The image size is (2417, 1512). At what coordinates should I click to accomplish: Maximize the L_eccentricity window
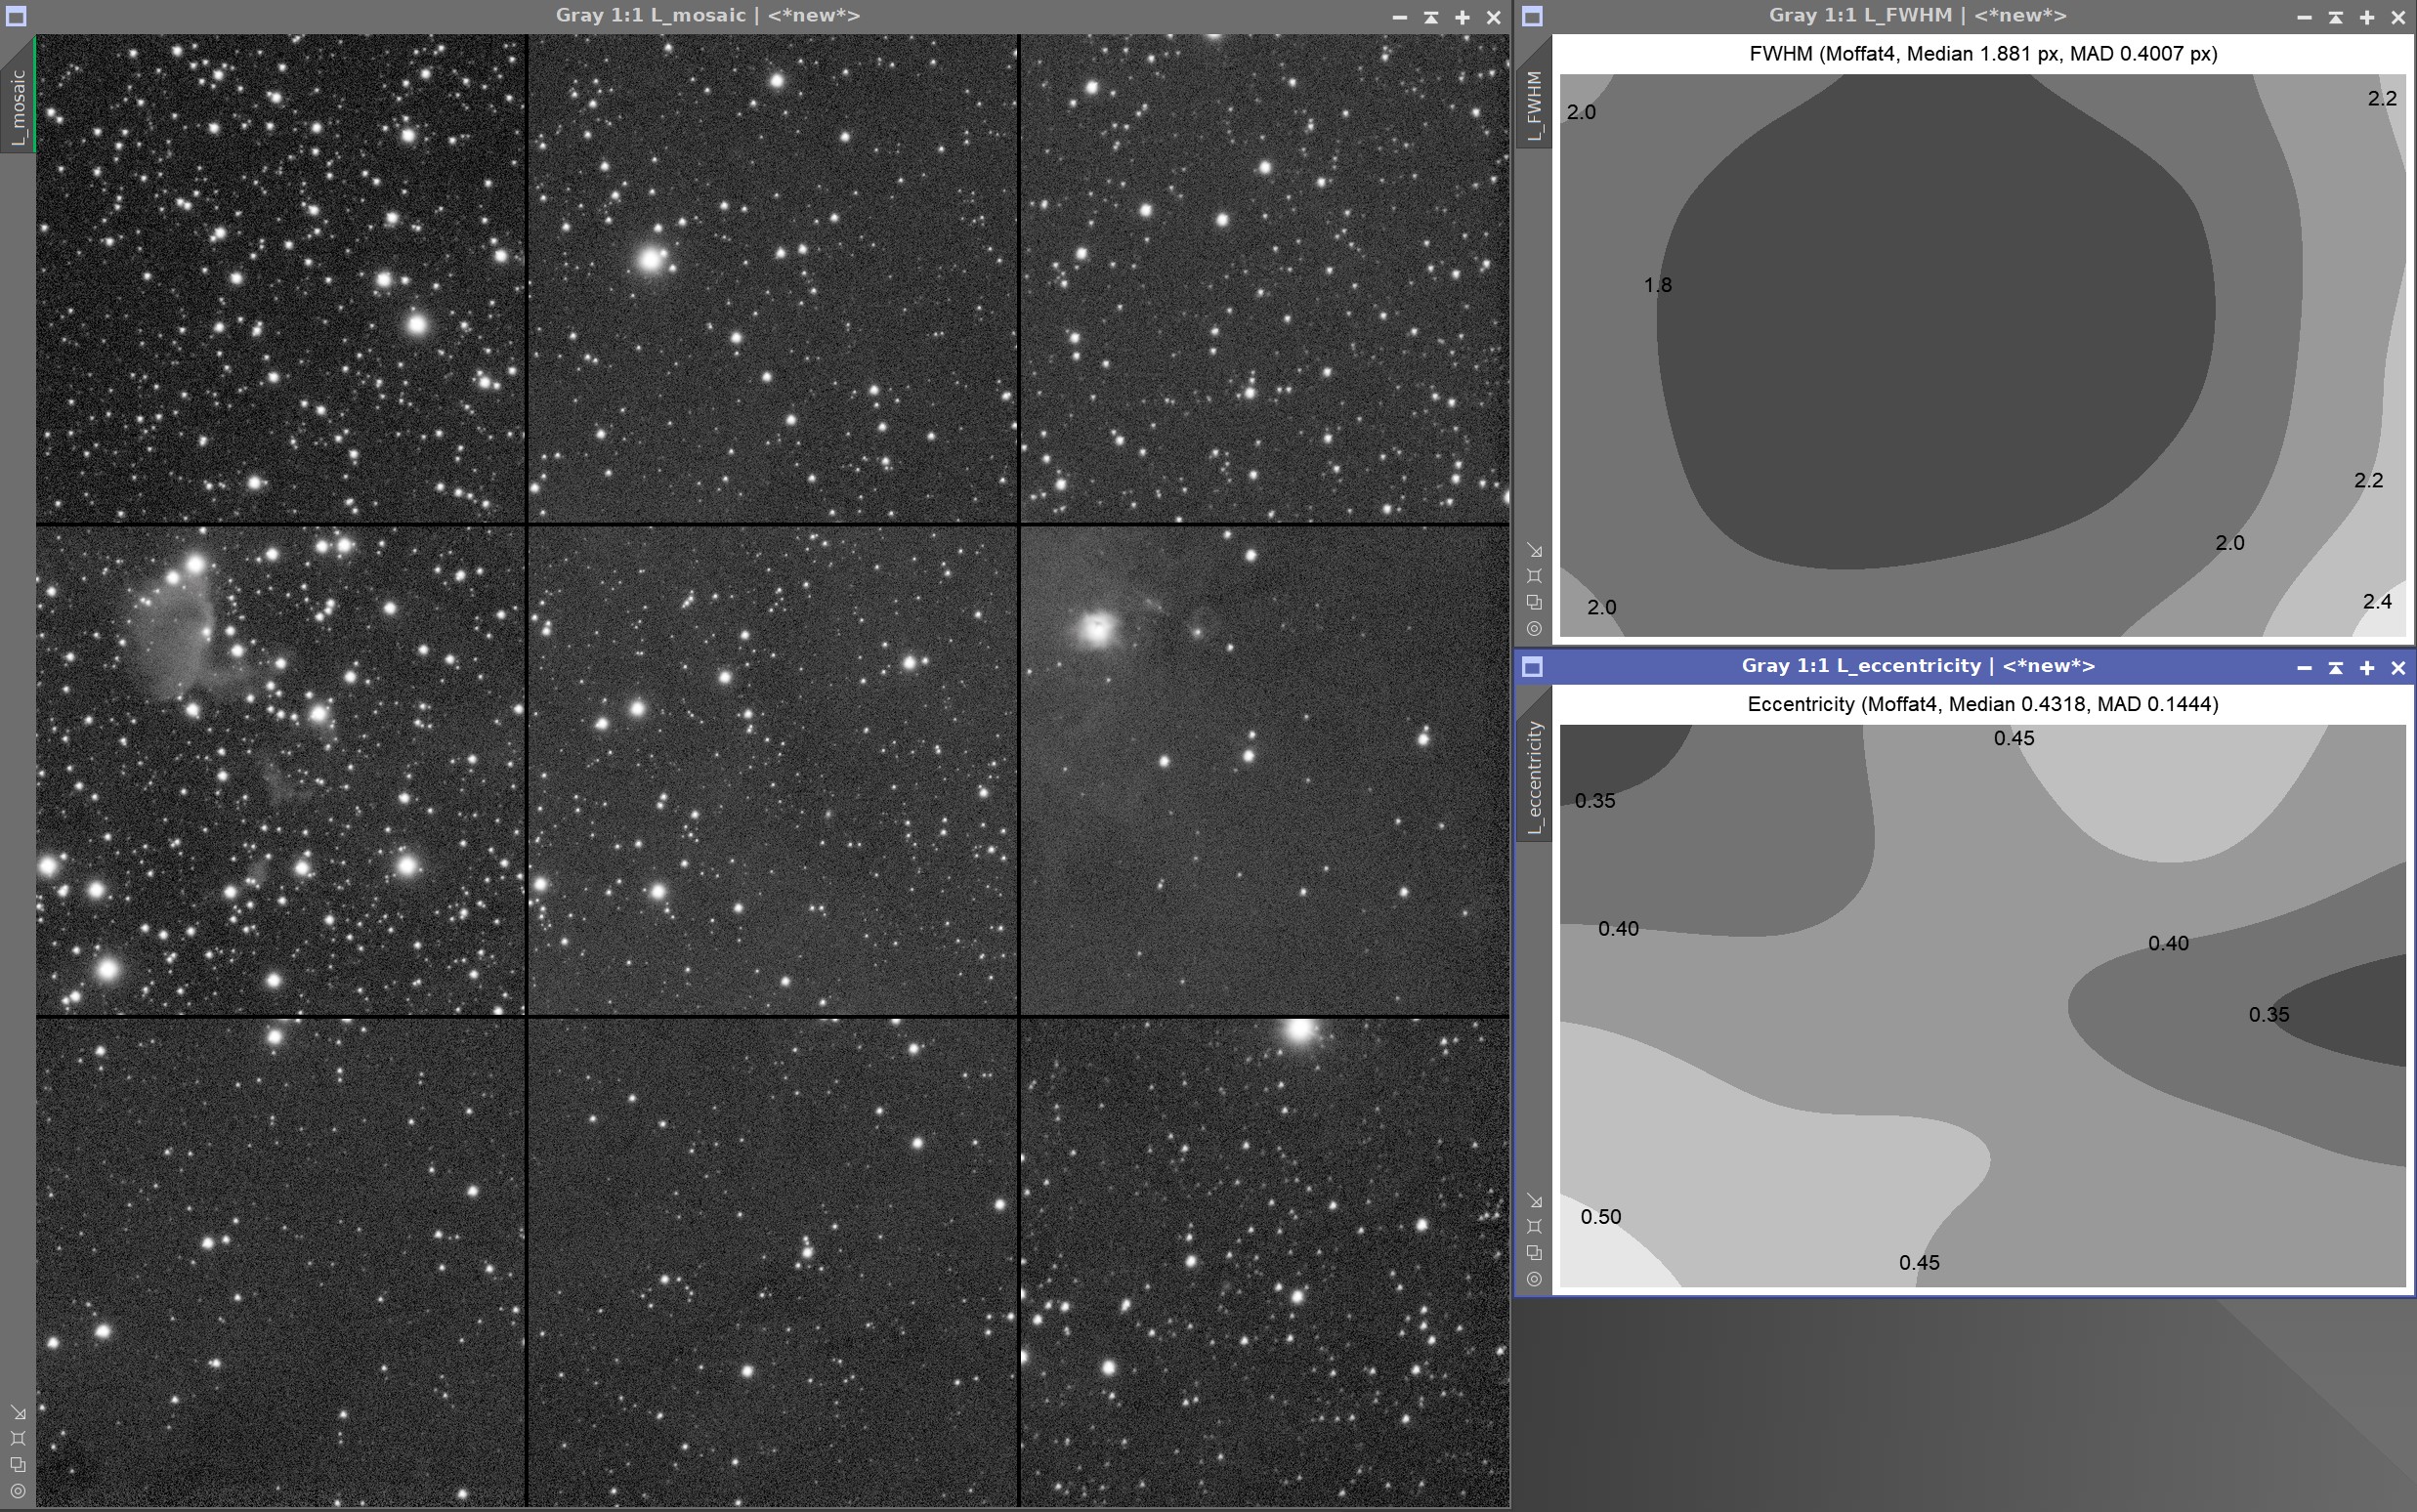2367,668
